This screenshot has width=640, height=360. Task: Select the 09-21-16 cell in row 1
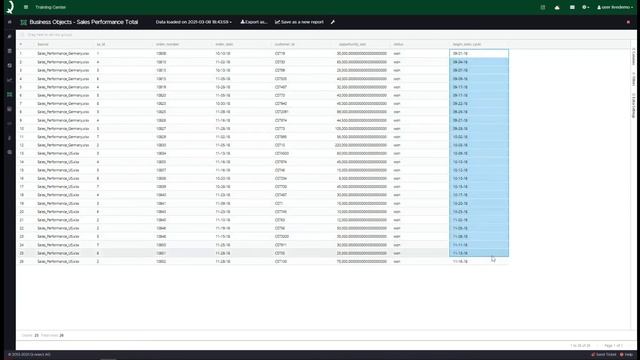[479, 53]
